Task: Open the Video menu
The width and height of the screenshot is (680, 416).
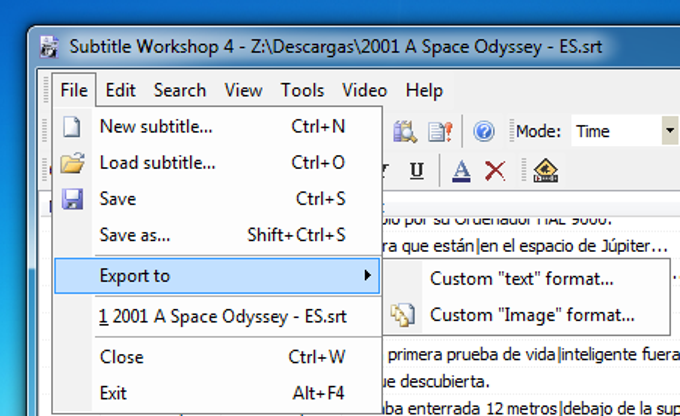Action: point(364,90)
